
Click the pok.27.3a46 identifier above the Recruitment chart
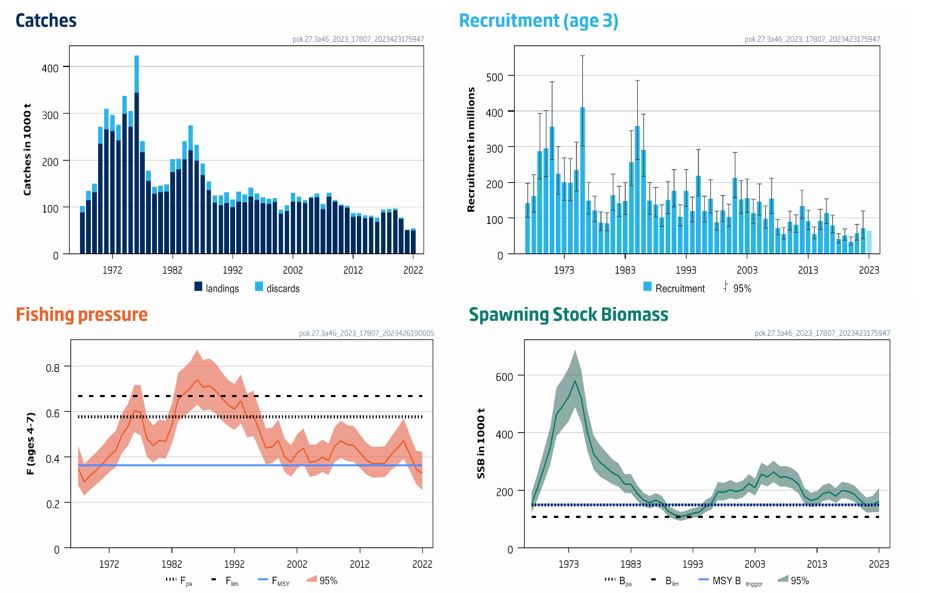click(x=812, y=39)
